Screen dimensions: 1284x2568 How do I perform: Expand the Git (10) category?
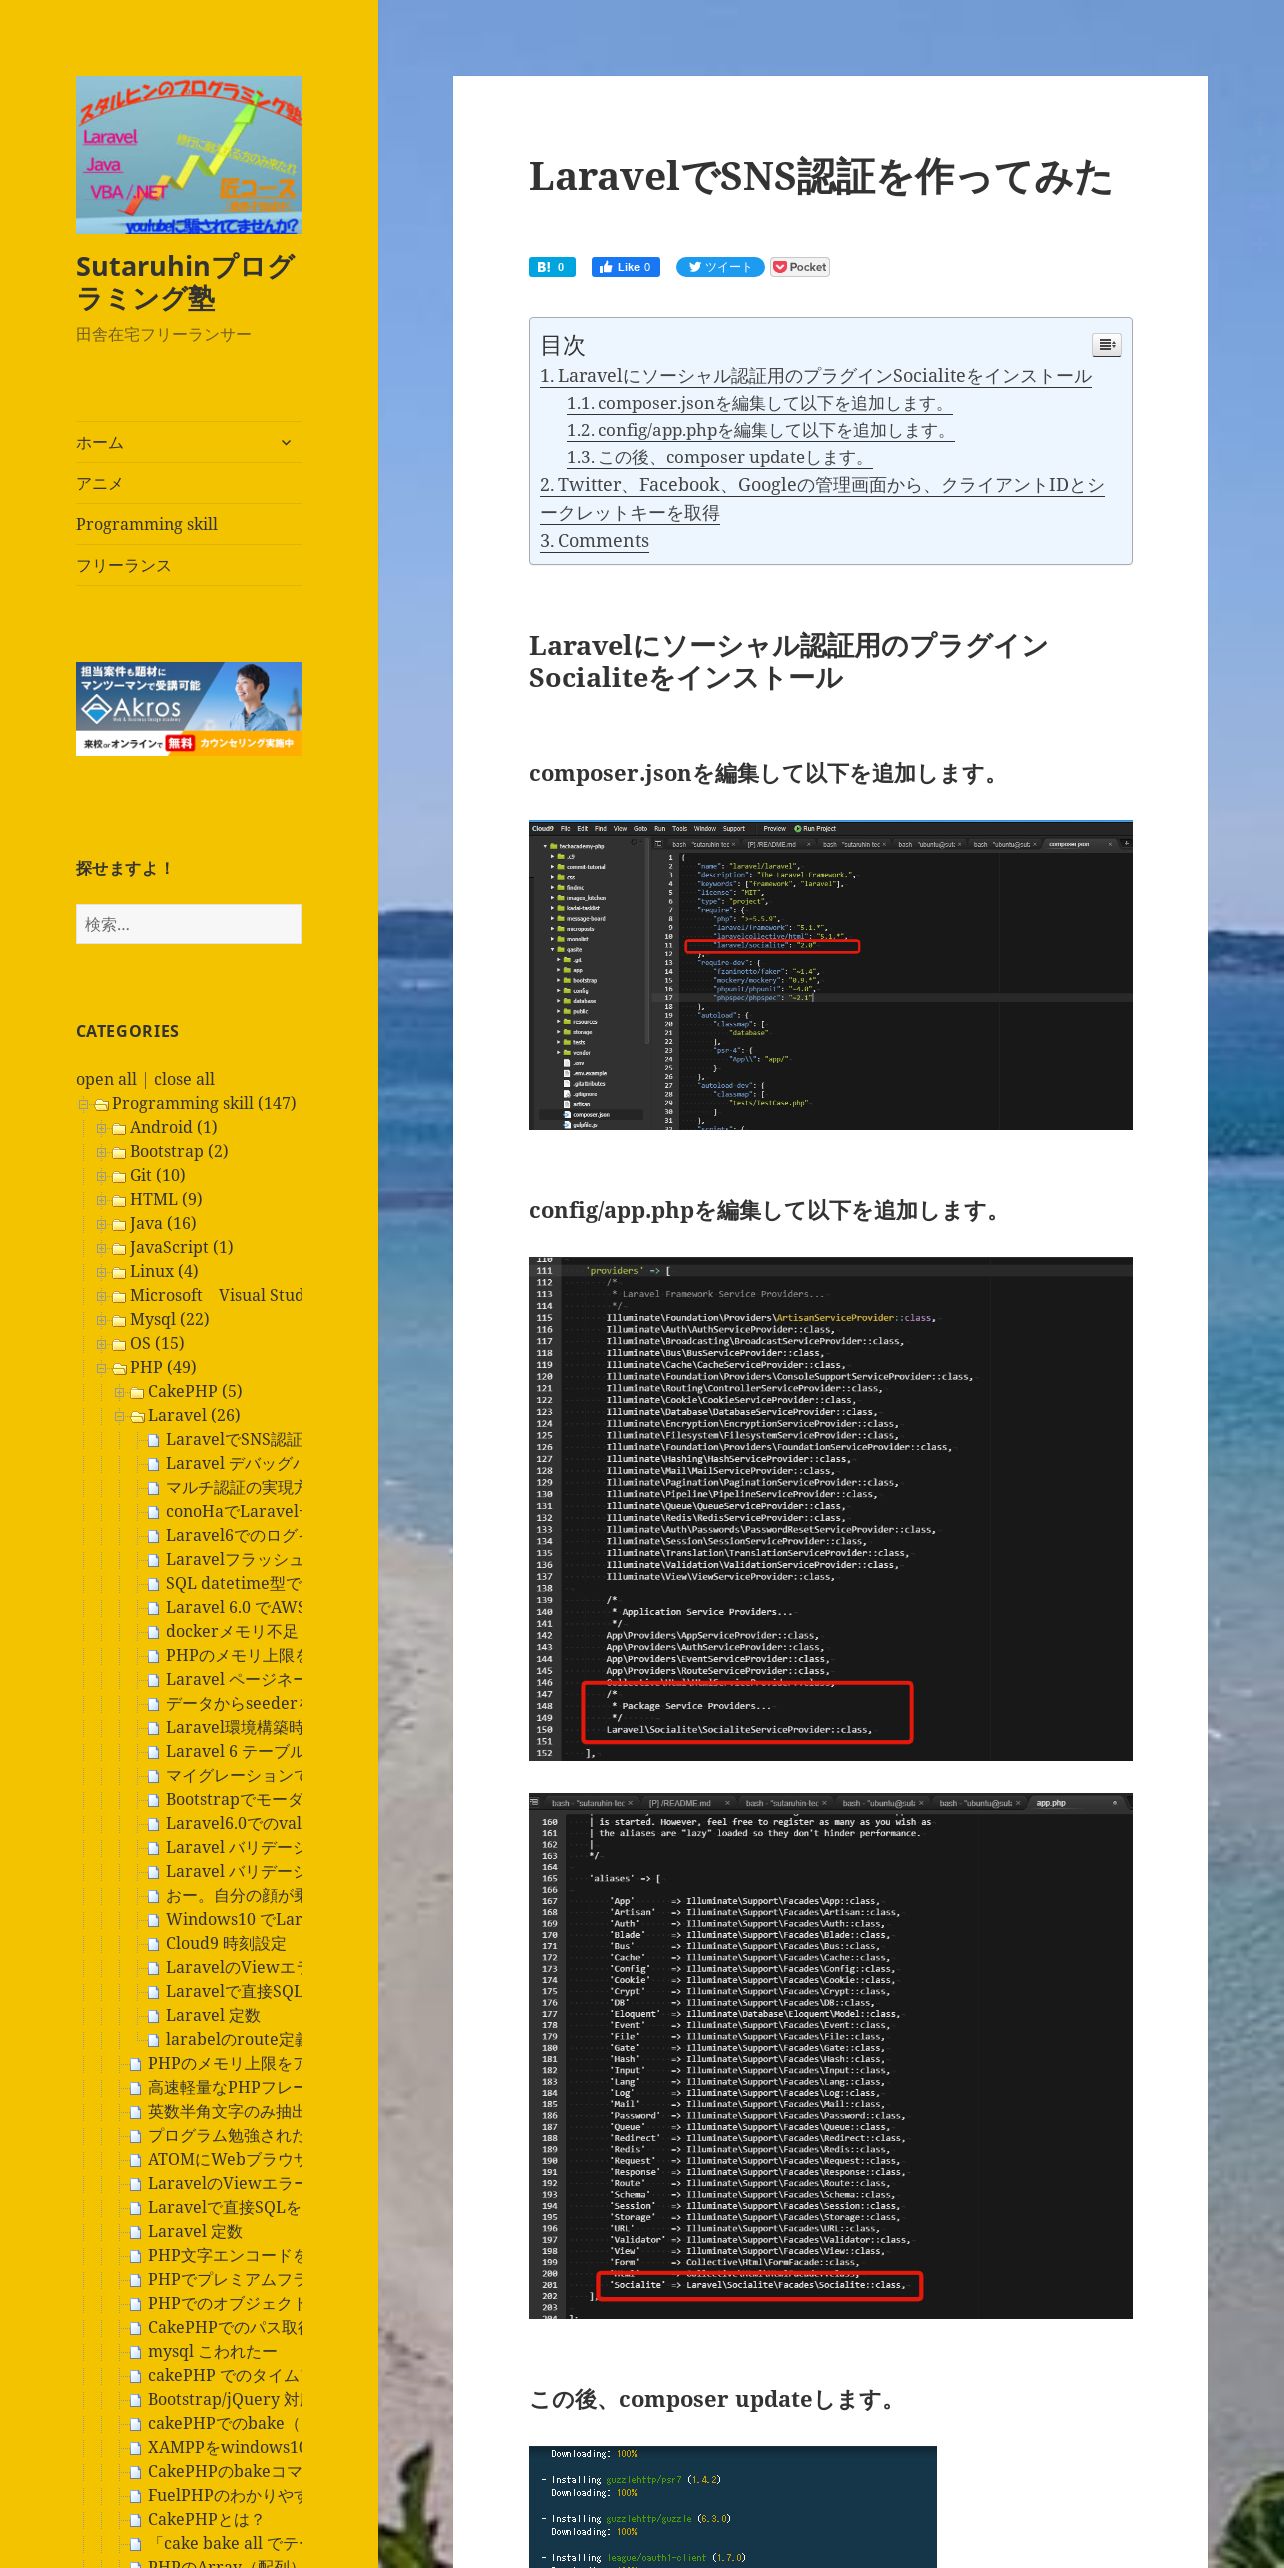101,1176
